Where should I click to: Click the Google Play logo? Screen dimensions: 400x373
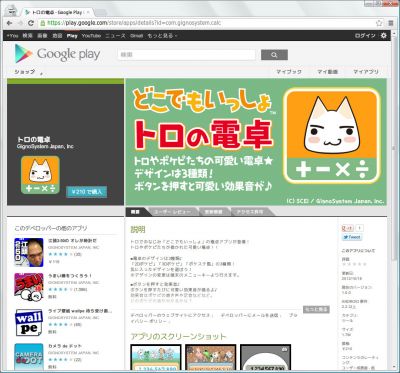pos(57,54)
